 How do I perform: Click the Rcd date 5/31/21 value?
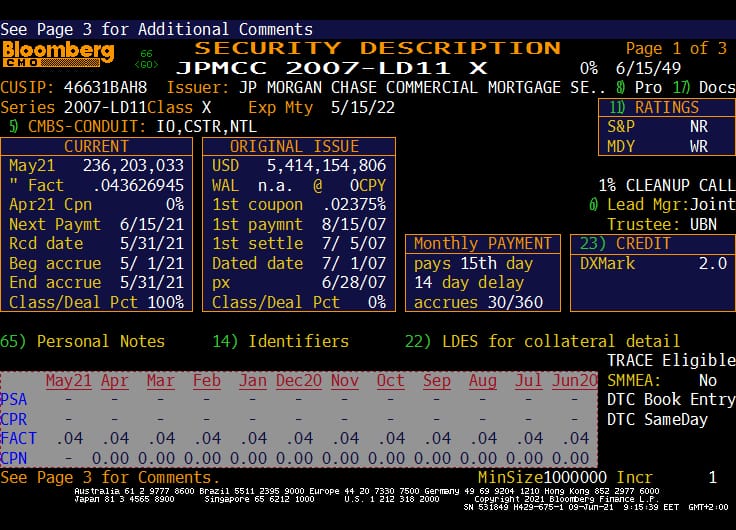click(x=152, y=244)
